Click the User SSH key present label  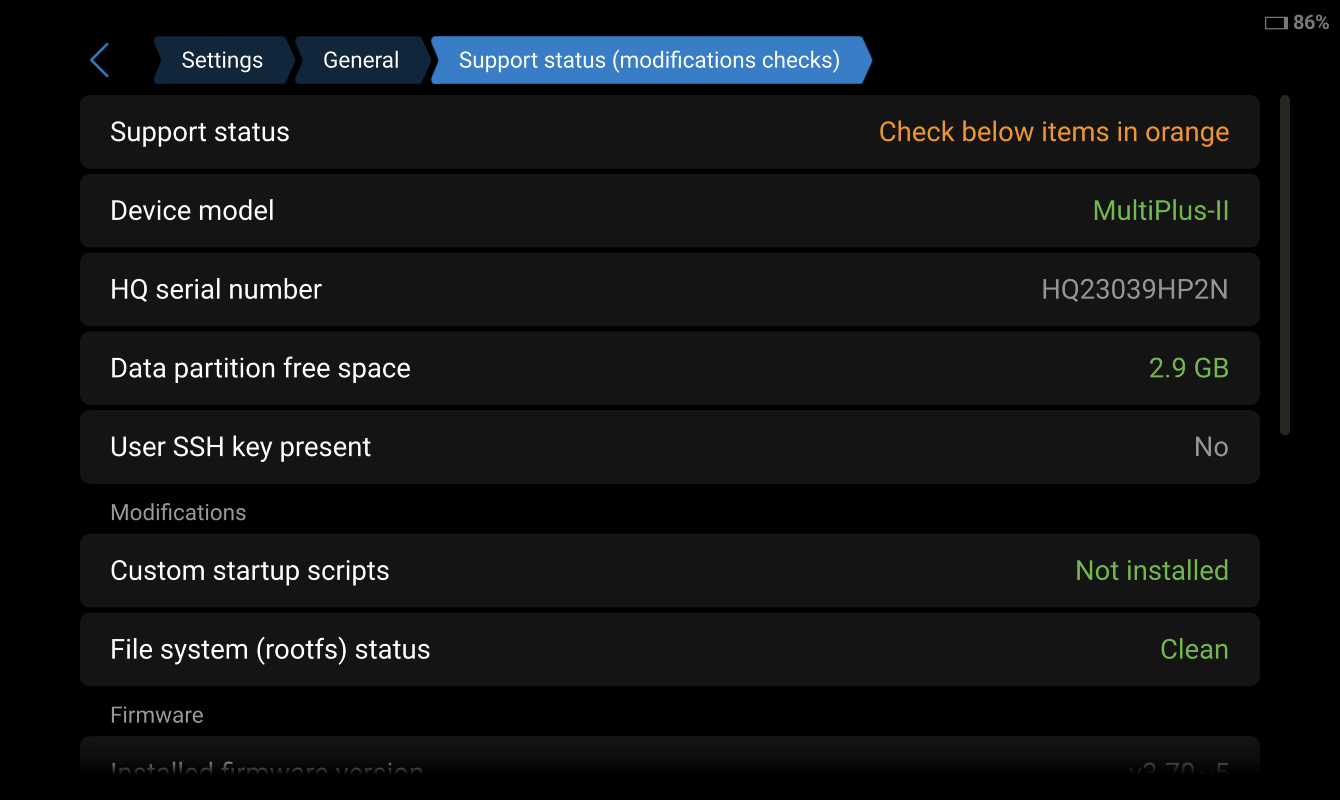240,447
